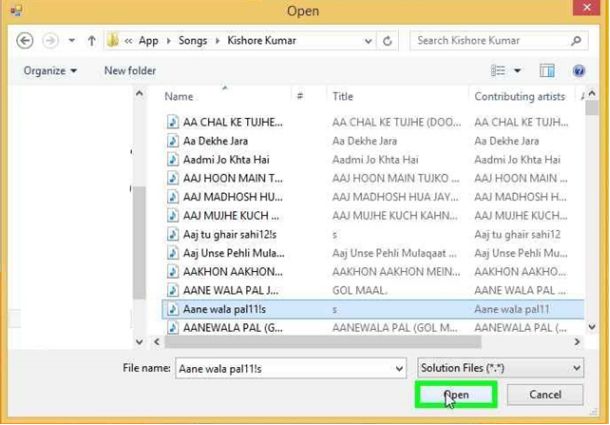The image size is (610, 425).
Task: Toggle the preview pane icon
Action: 547,71
